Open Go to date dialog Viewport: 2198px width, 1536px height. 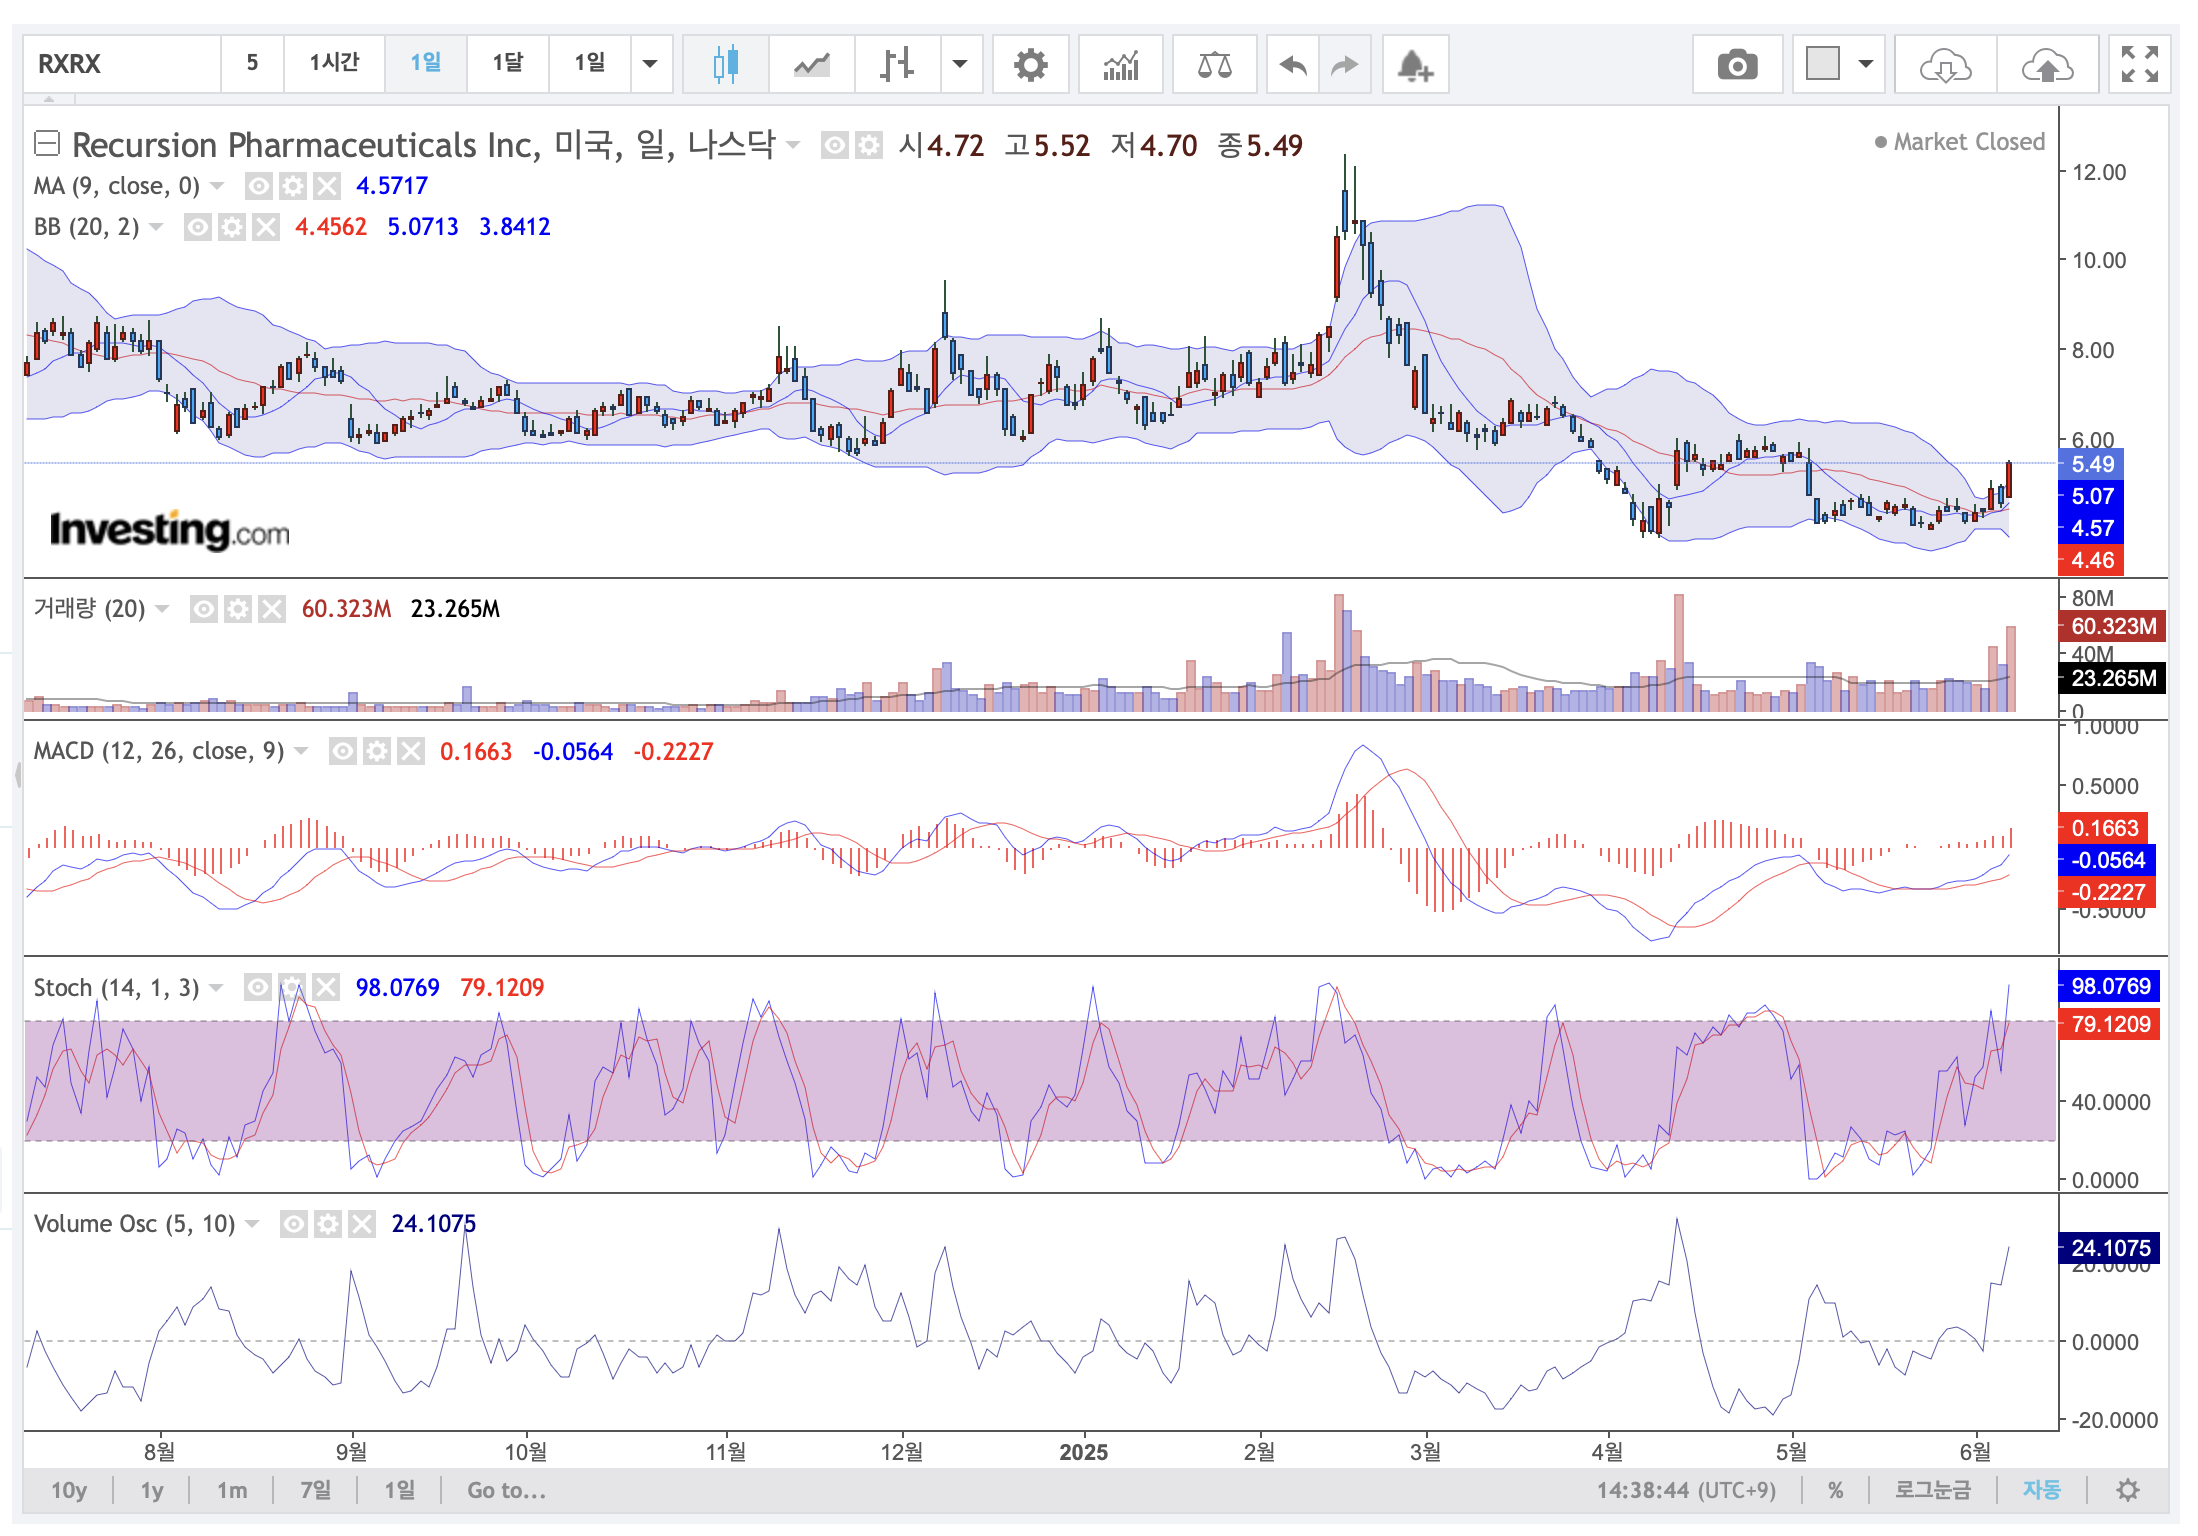tap(507, 1490)
